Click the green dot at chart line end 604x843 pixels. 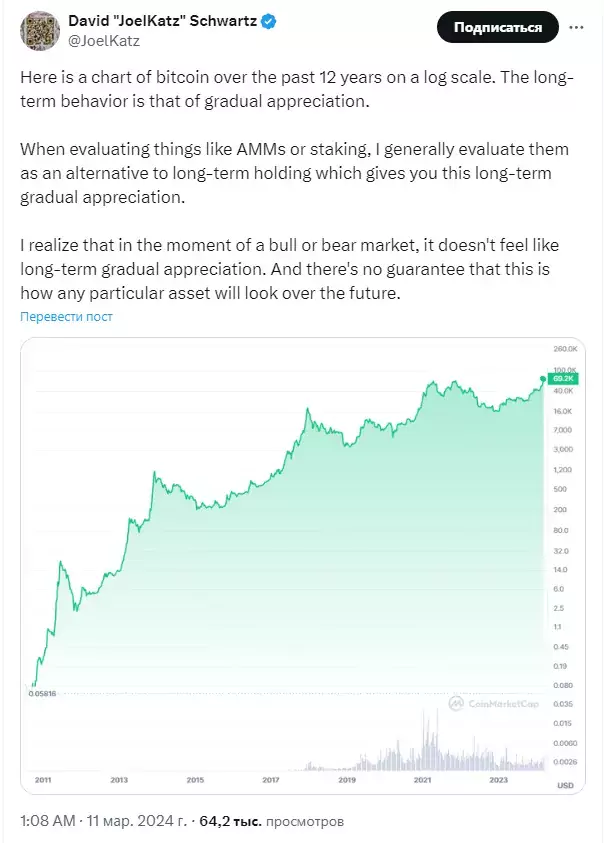(545, 377)
